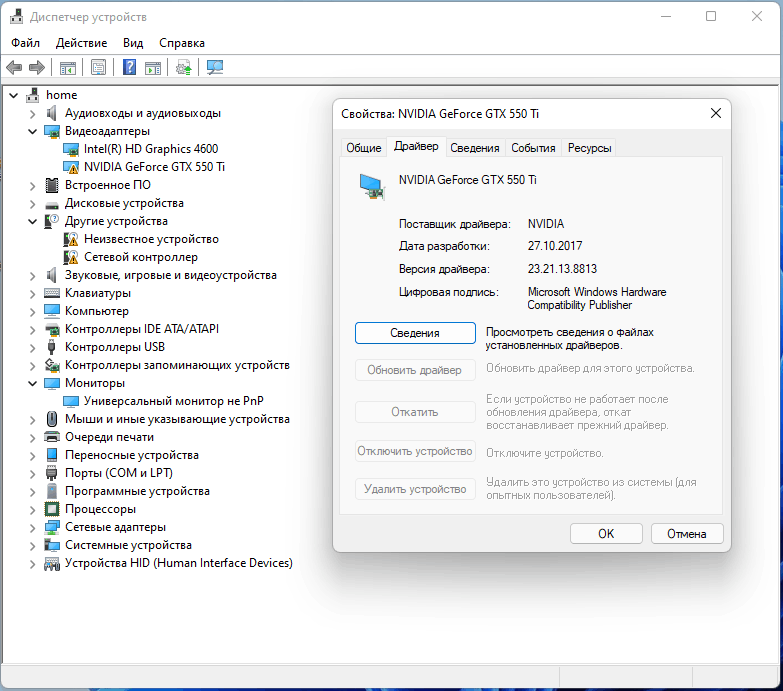This screenshot has width=783, height=691.
Task: Close the NVIDIA properties dialog
Action: (x=716, y=113)
